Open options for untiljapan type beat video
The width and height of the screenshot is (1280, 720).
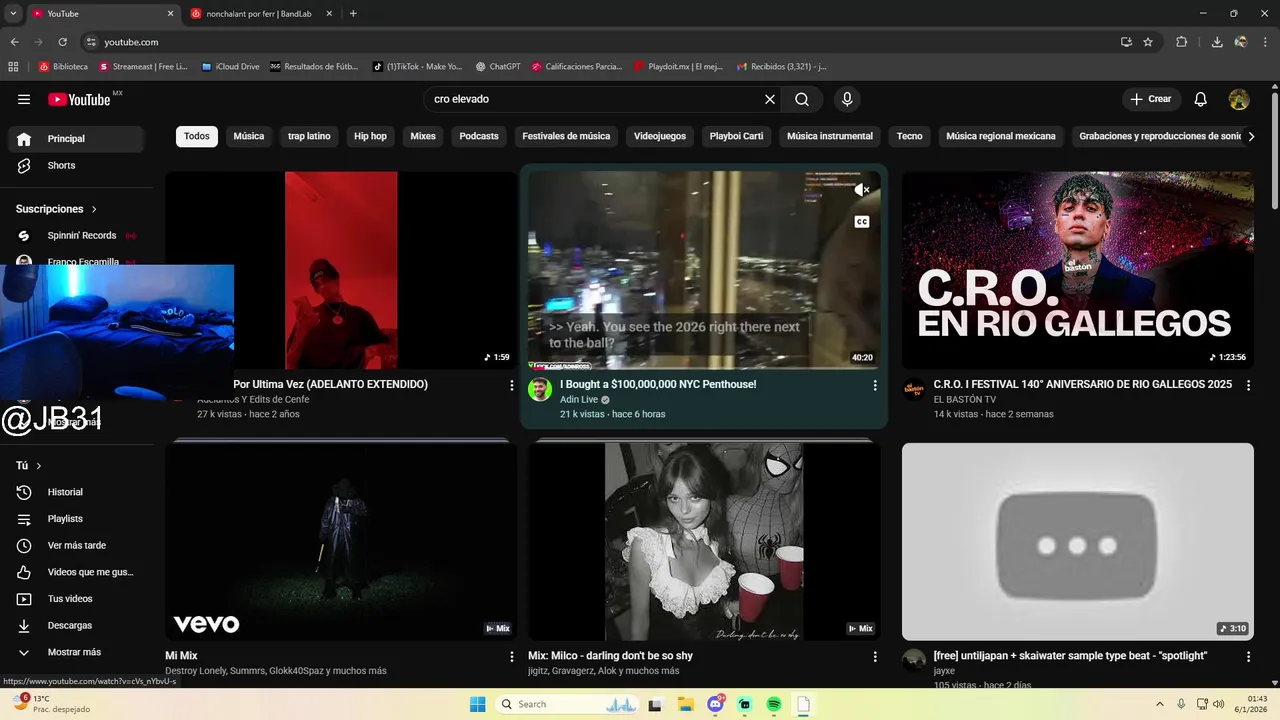1248,657
